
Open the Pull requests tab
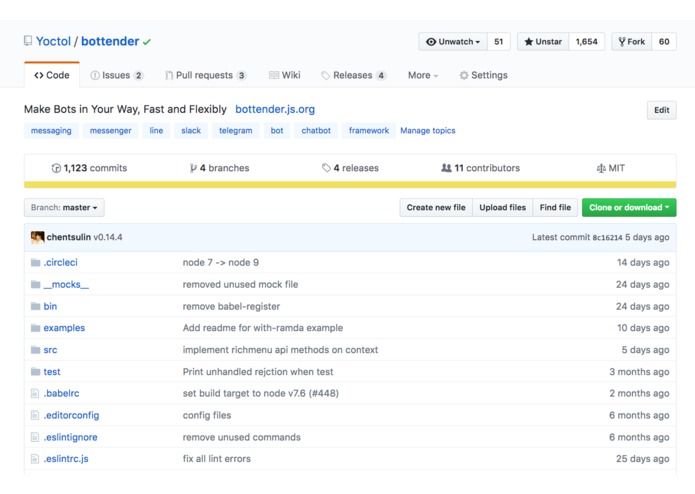coord(205,75)
